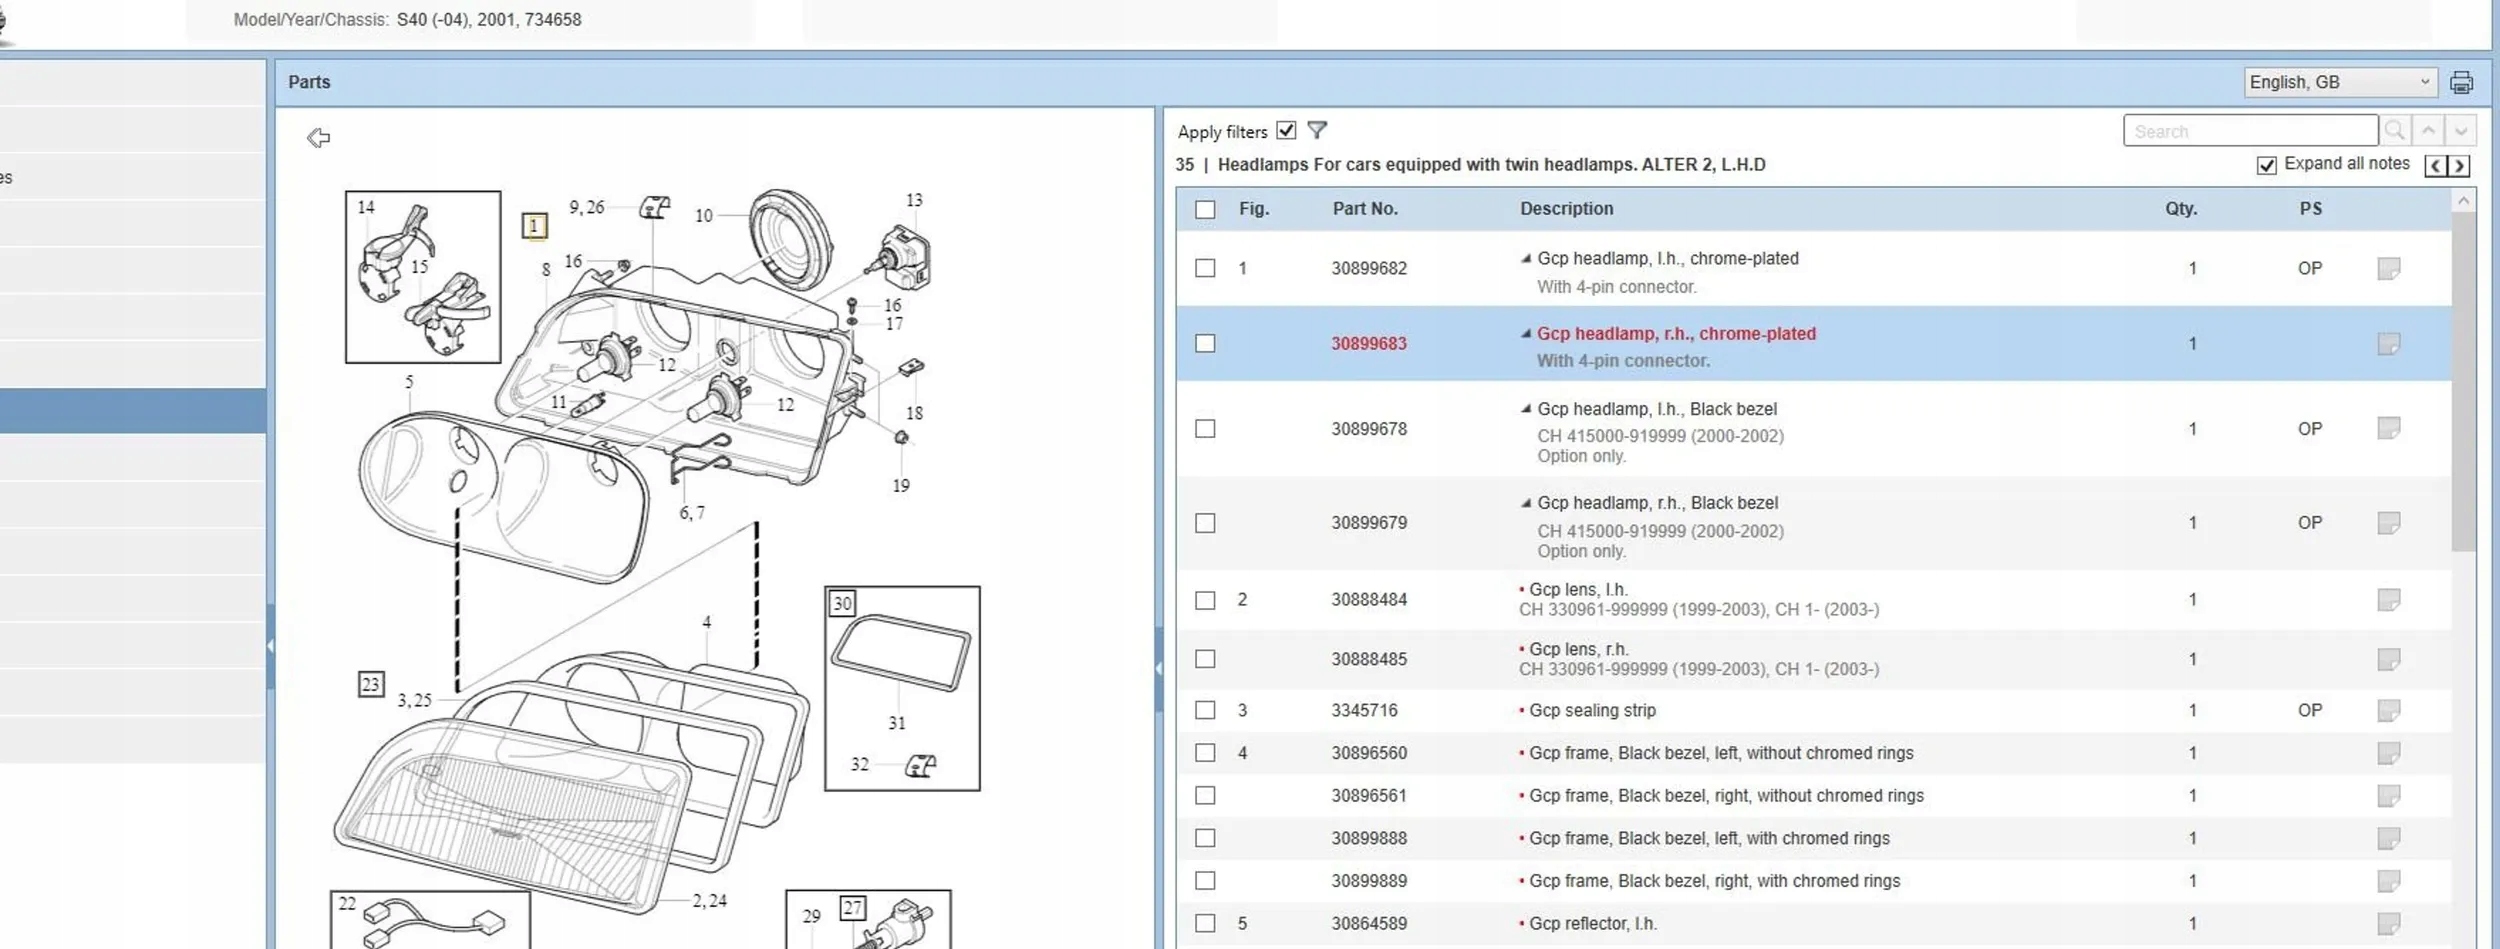Sort by Fig. column header
Screen dimensions: 2500x949
tap(1254, 209)
